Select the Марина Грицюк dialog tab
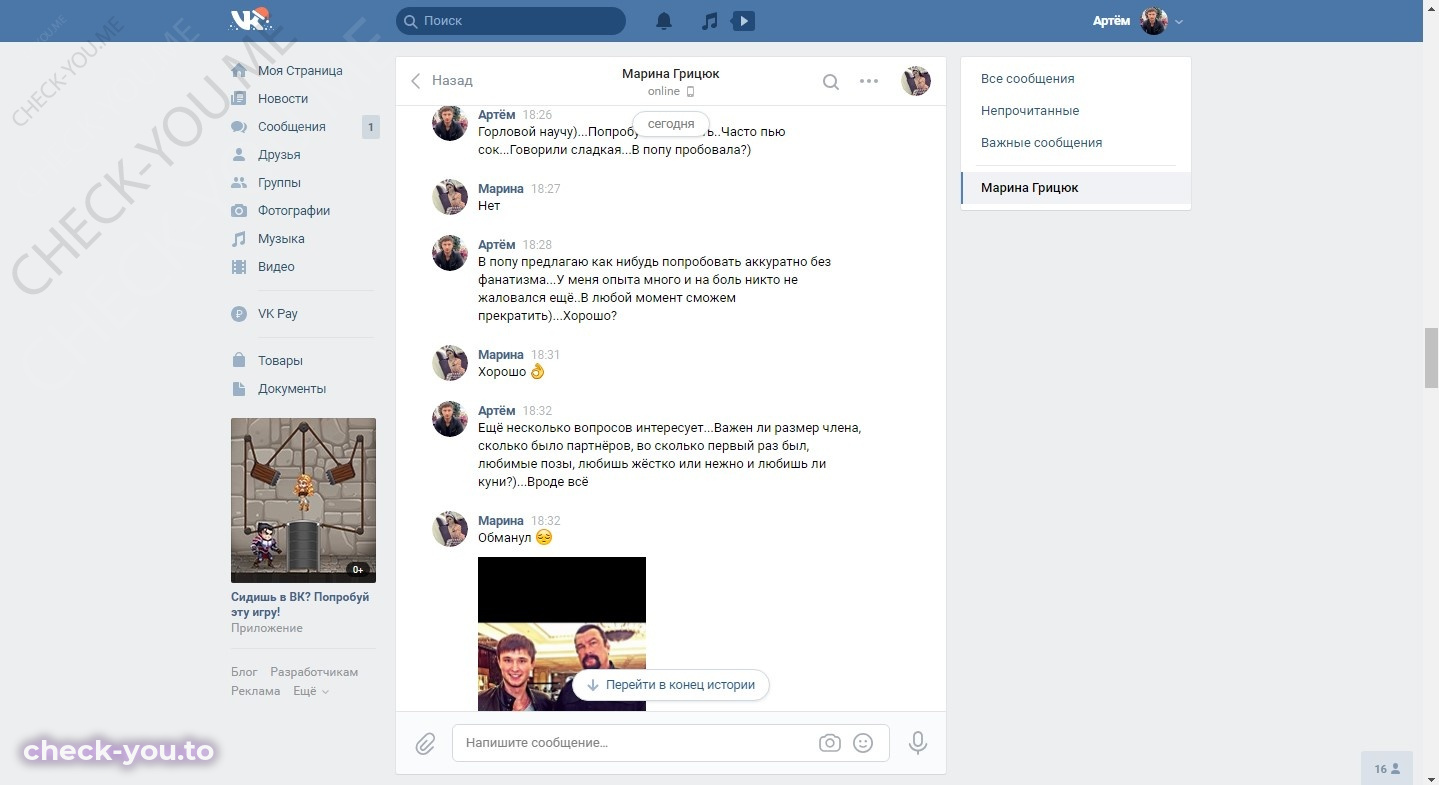This screenshot has width=1439, height=785. tap(1076, 188)
